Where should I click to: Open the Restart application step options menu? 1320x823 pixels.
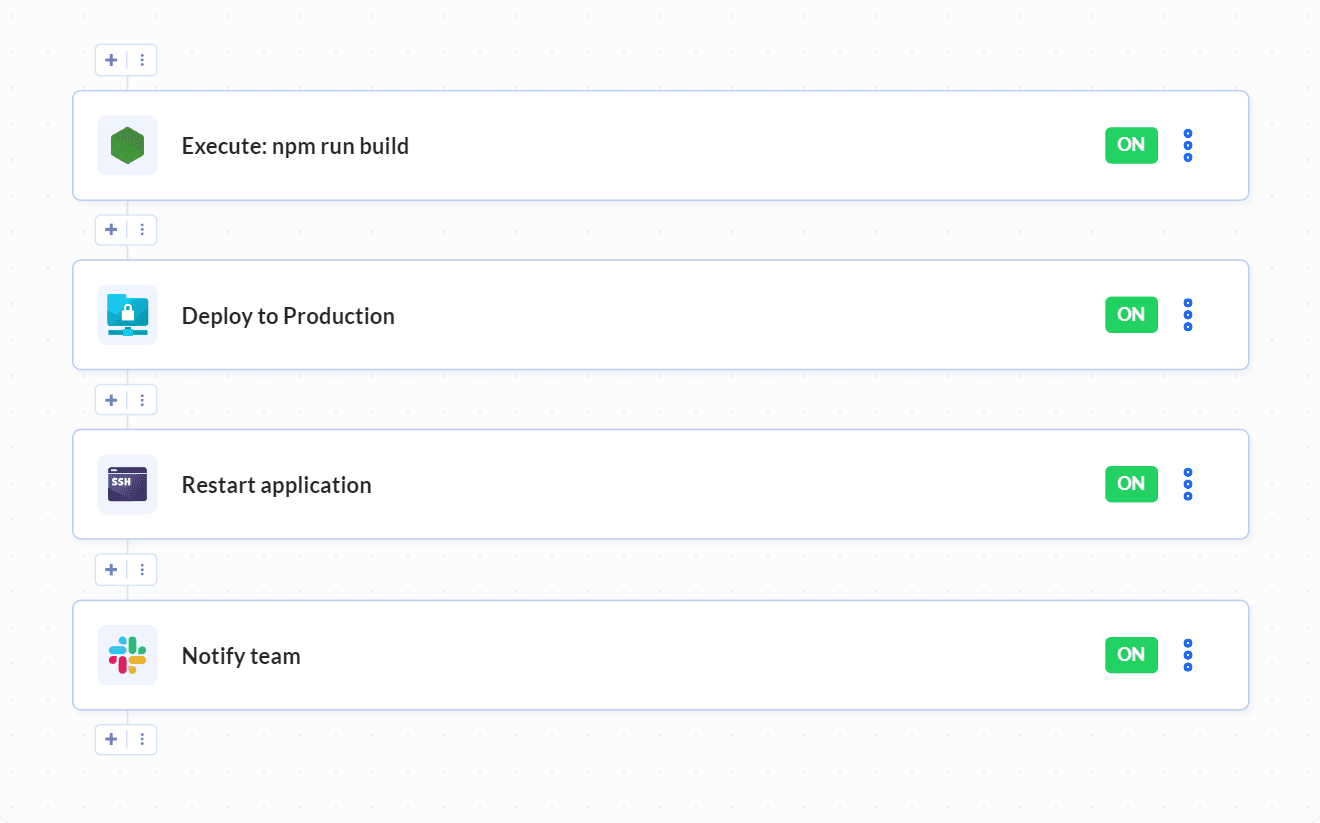pos(1187,484)
